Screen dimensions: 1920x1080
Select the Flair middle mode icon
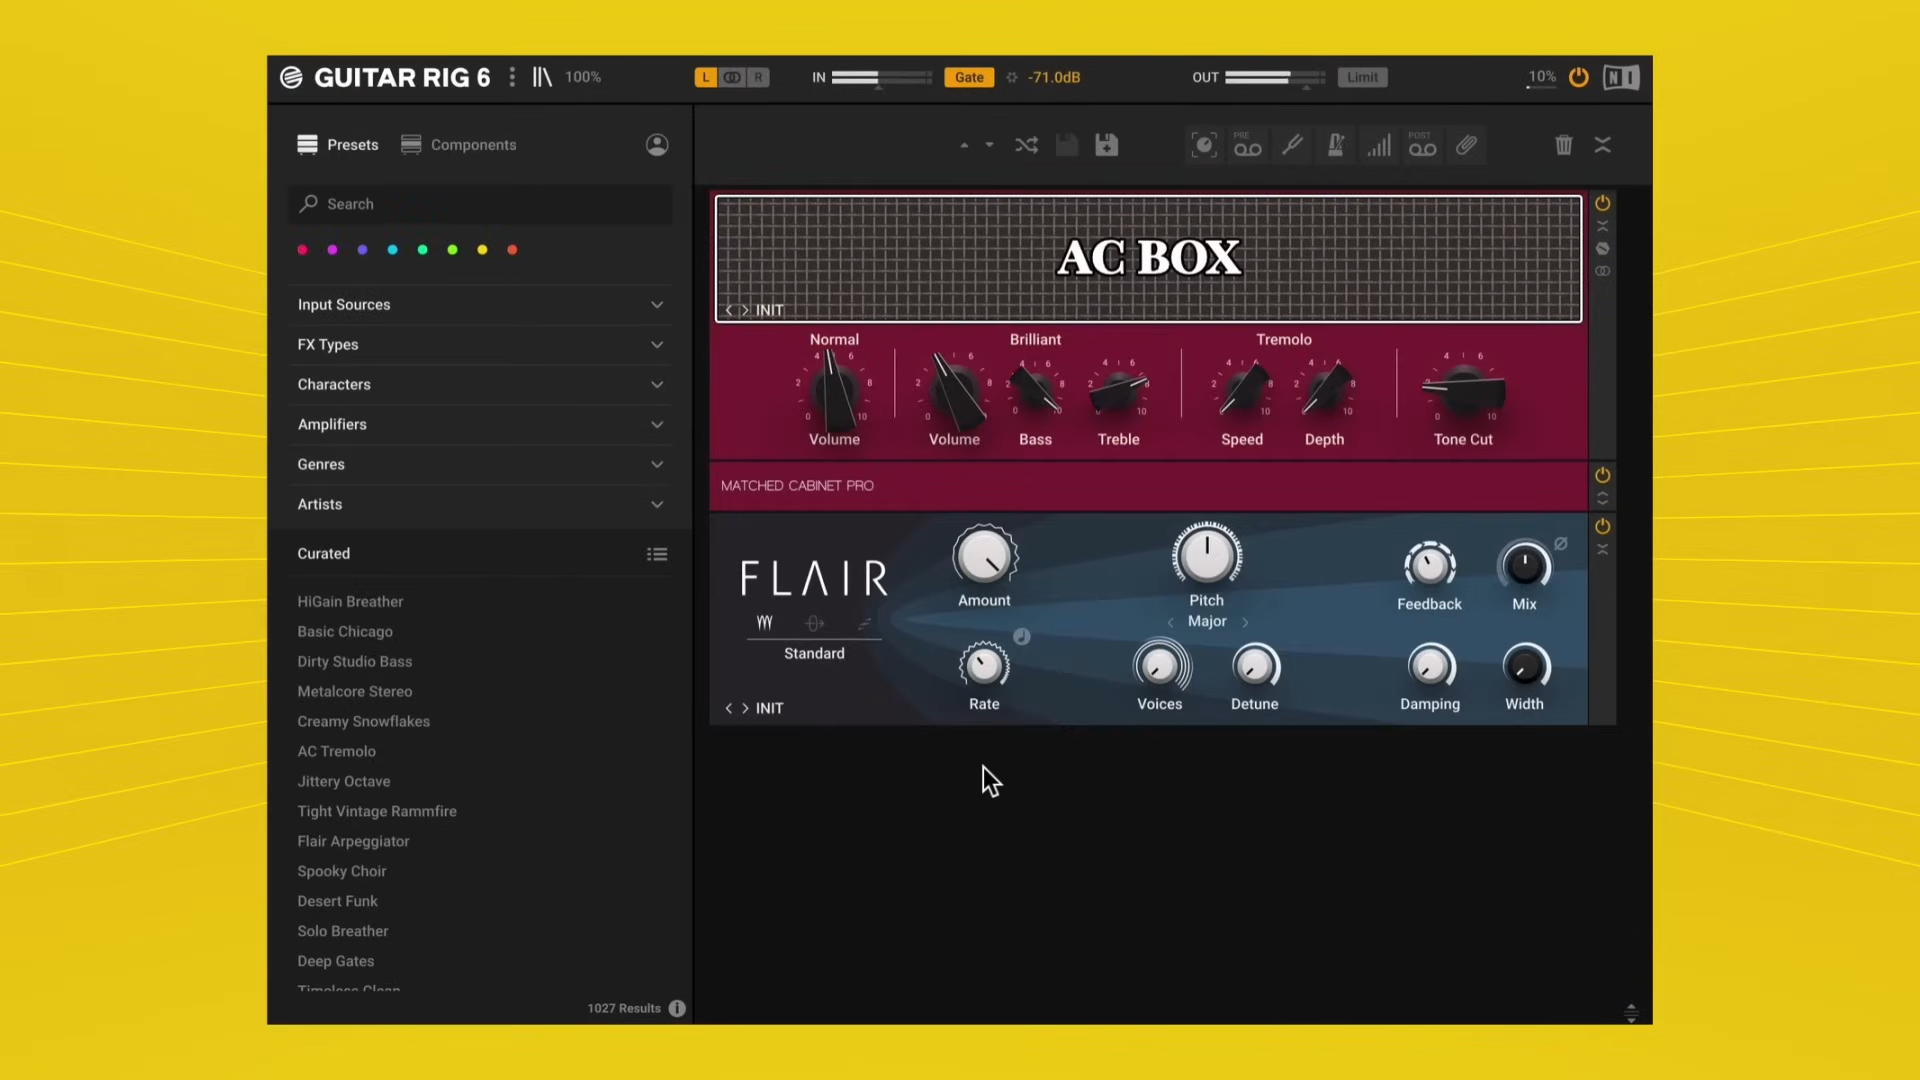(x=815, y=623)
